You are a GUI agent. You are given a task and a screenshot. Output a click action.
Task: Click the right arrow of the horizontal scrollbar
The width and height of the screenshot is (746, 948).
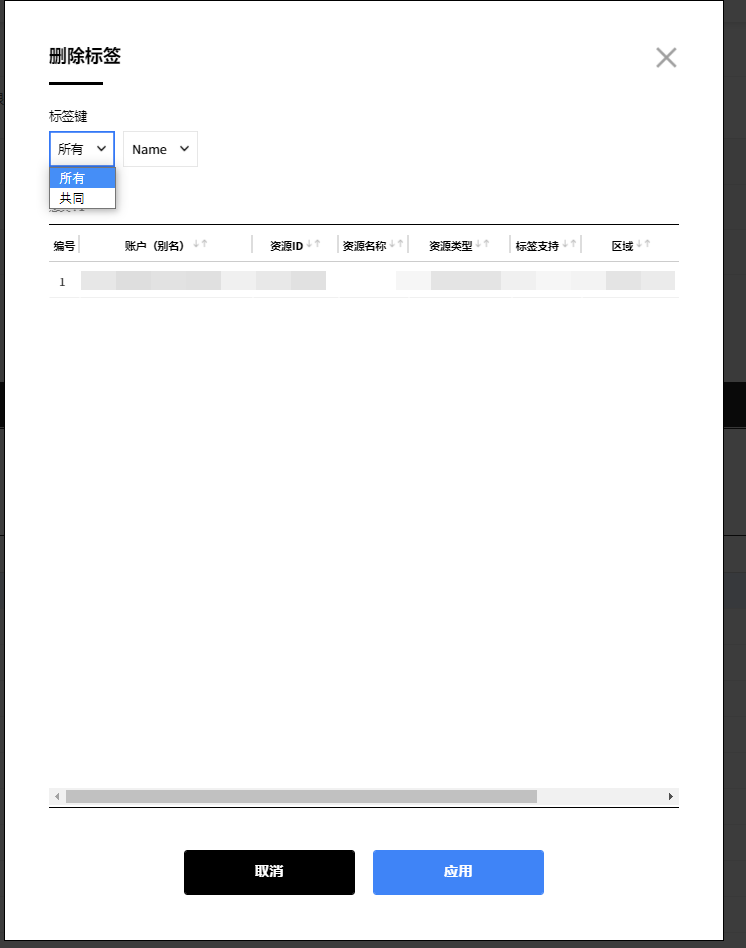671,796
